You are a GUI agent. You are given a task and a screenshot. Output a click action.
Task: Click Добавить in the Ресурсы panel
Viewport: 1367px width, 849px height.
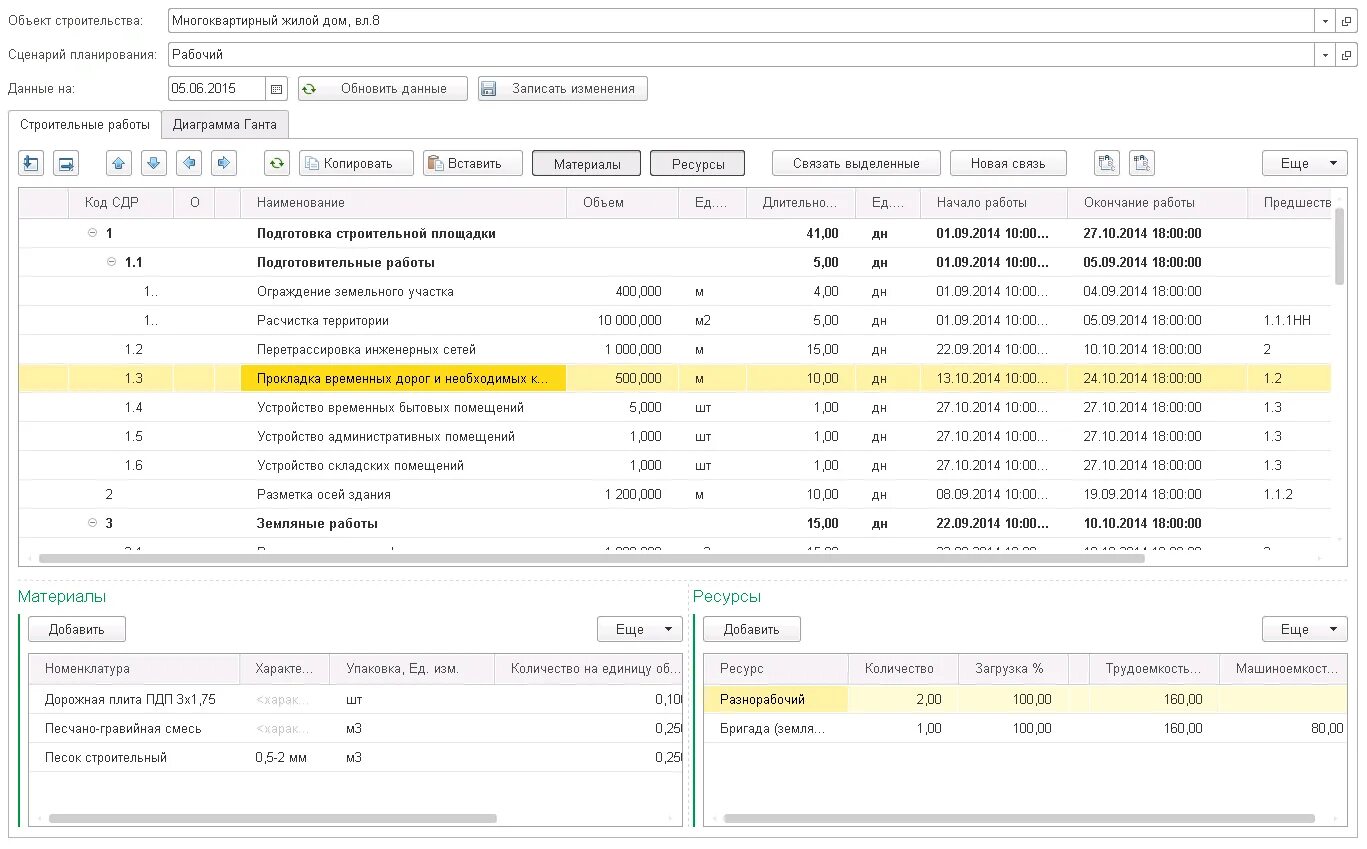752,629
